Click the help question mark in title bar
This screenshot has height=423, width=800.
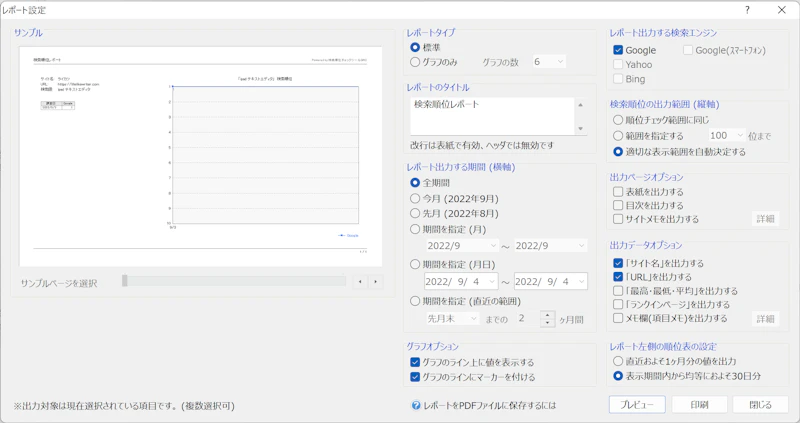tap(746, 9)
